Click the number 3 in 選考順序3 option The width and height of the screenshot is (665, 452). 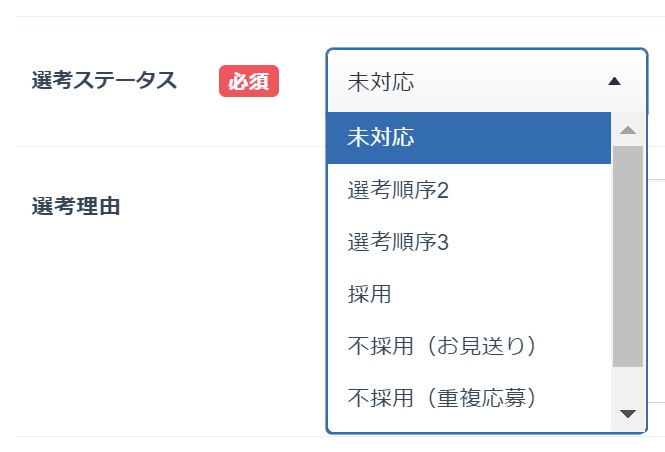pos(444,242)
